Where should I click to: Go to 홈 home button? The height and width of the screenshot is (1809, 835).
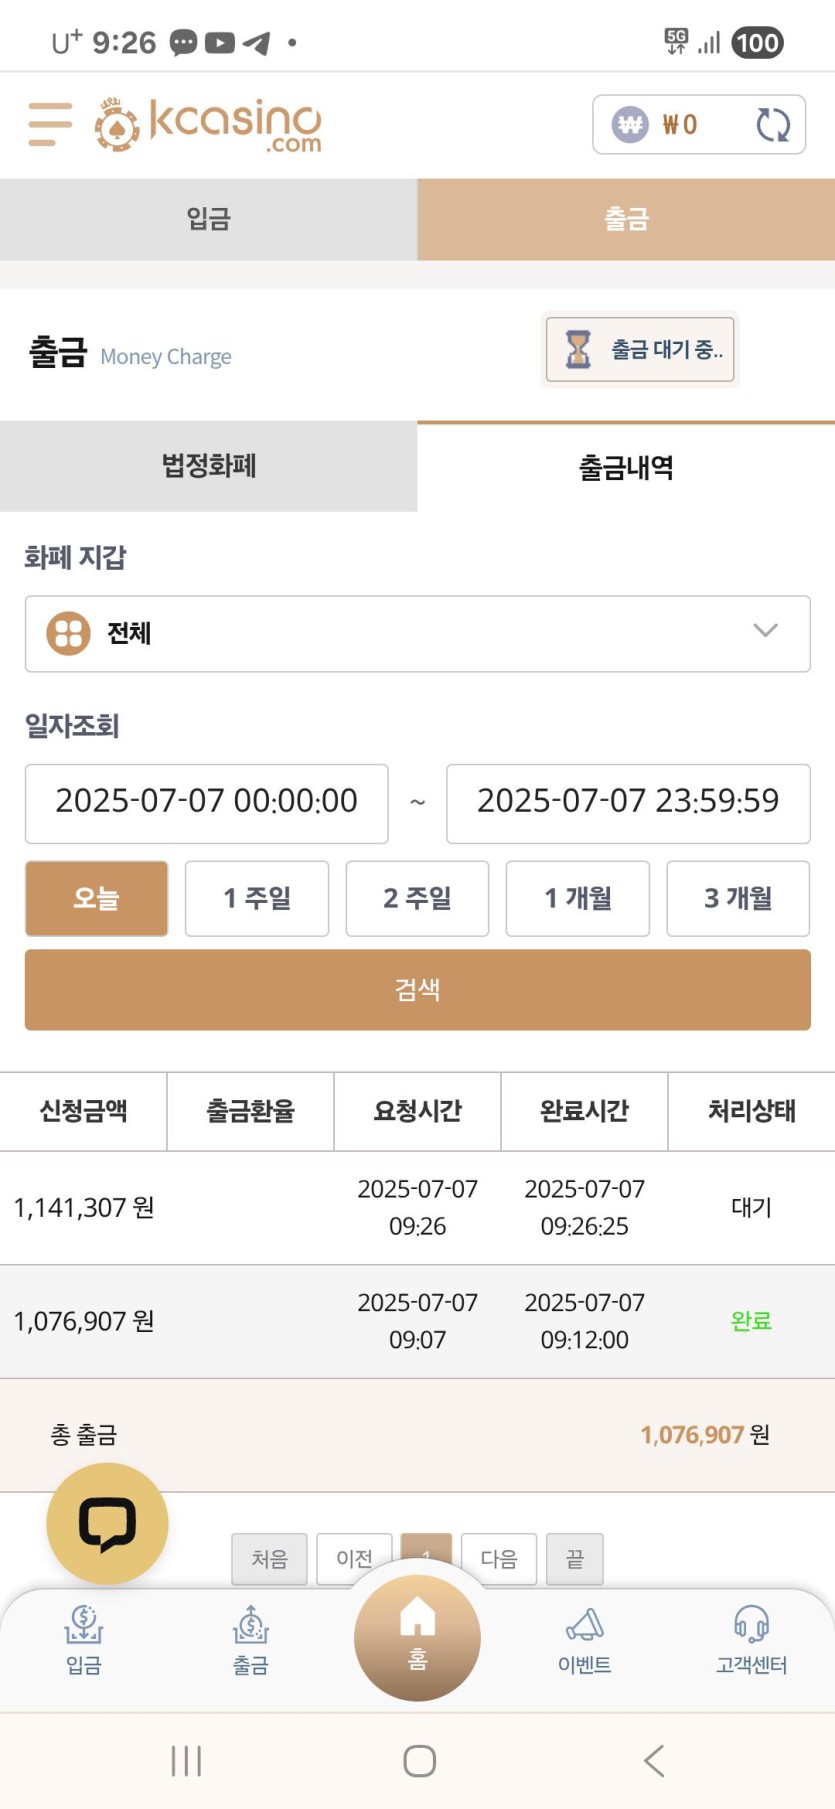[417, 1637]
